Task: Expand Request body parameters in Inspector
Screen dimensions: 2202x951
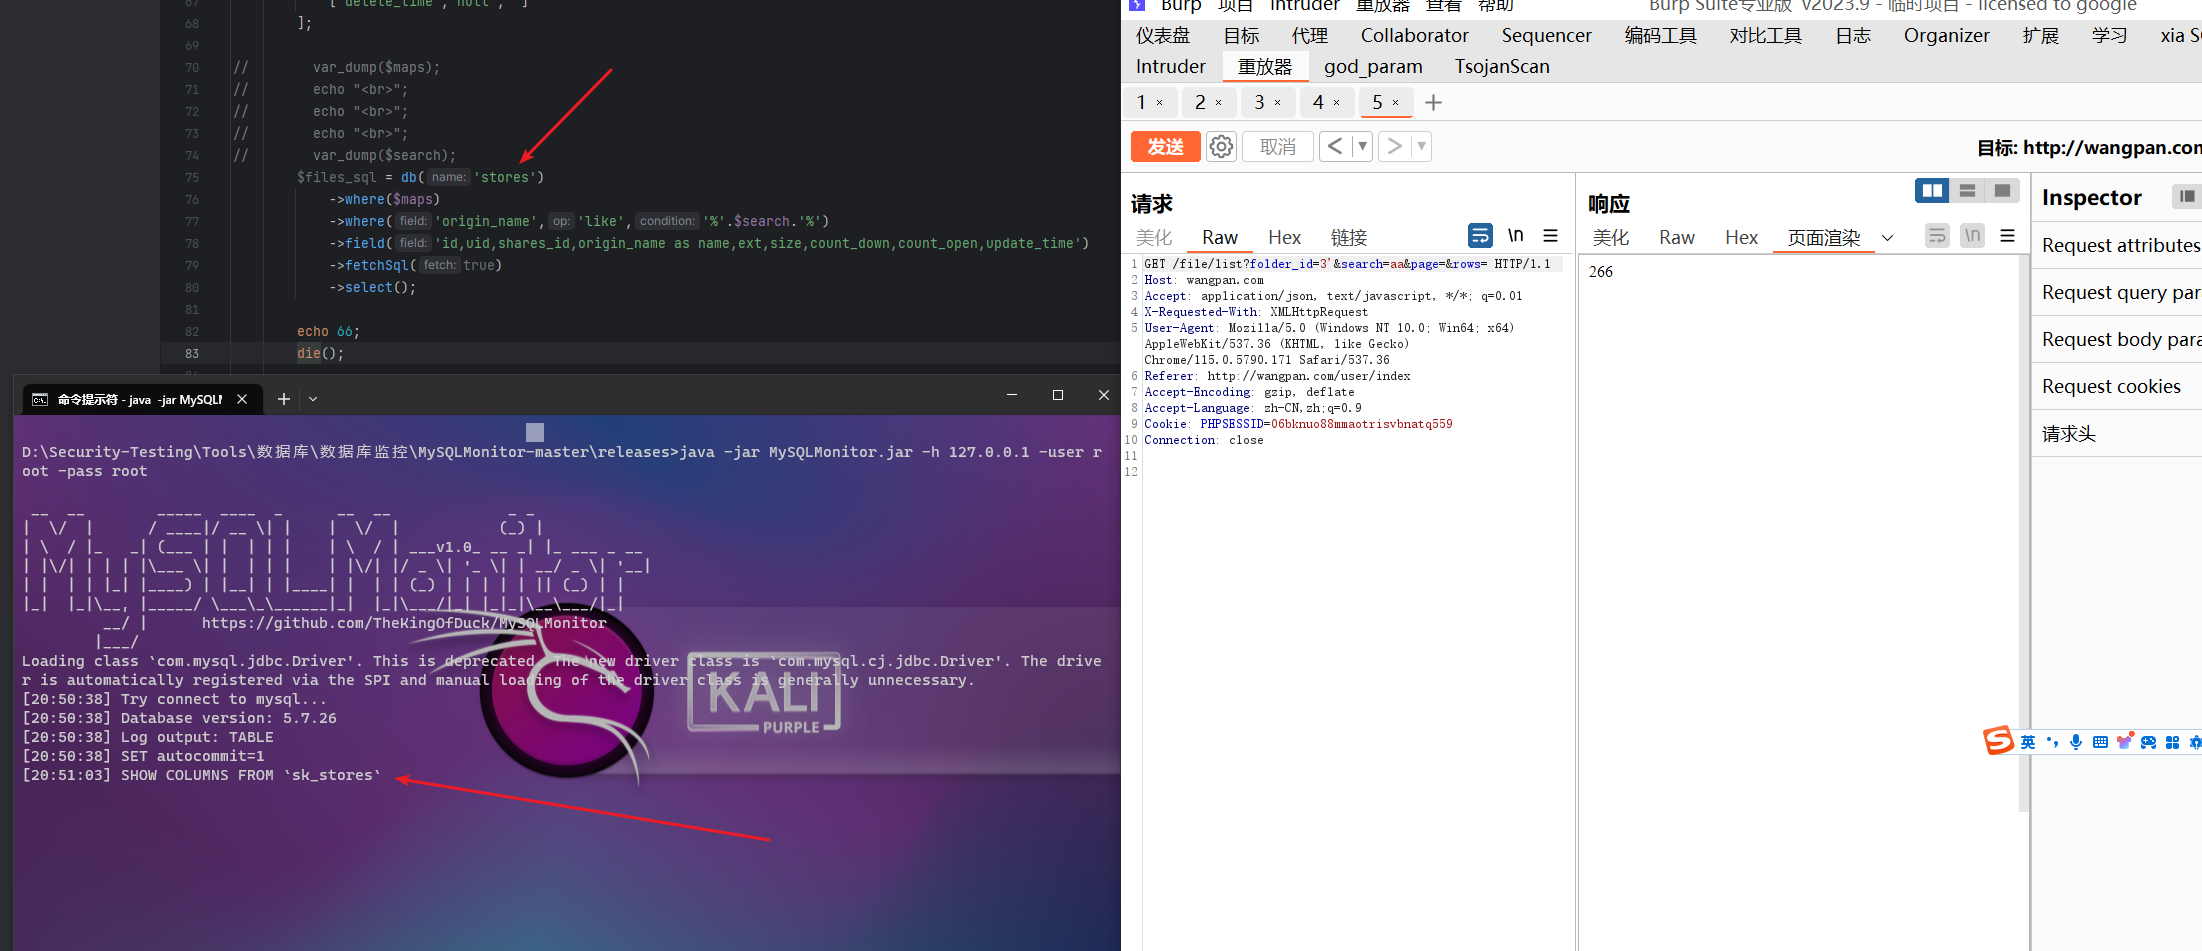Action: [2120, 339]
